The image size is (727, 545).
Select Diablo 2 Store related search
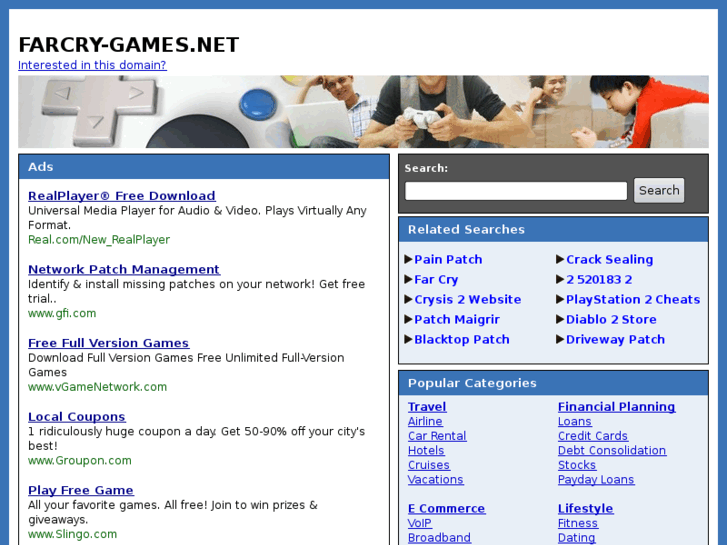(611, 320)
